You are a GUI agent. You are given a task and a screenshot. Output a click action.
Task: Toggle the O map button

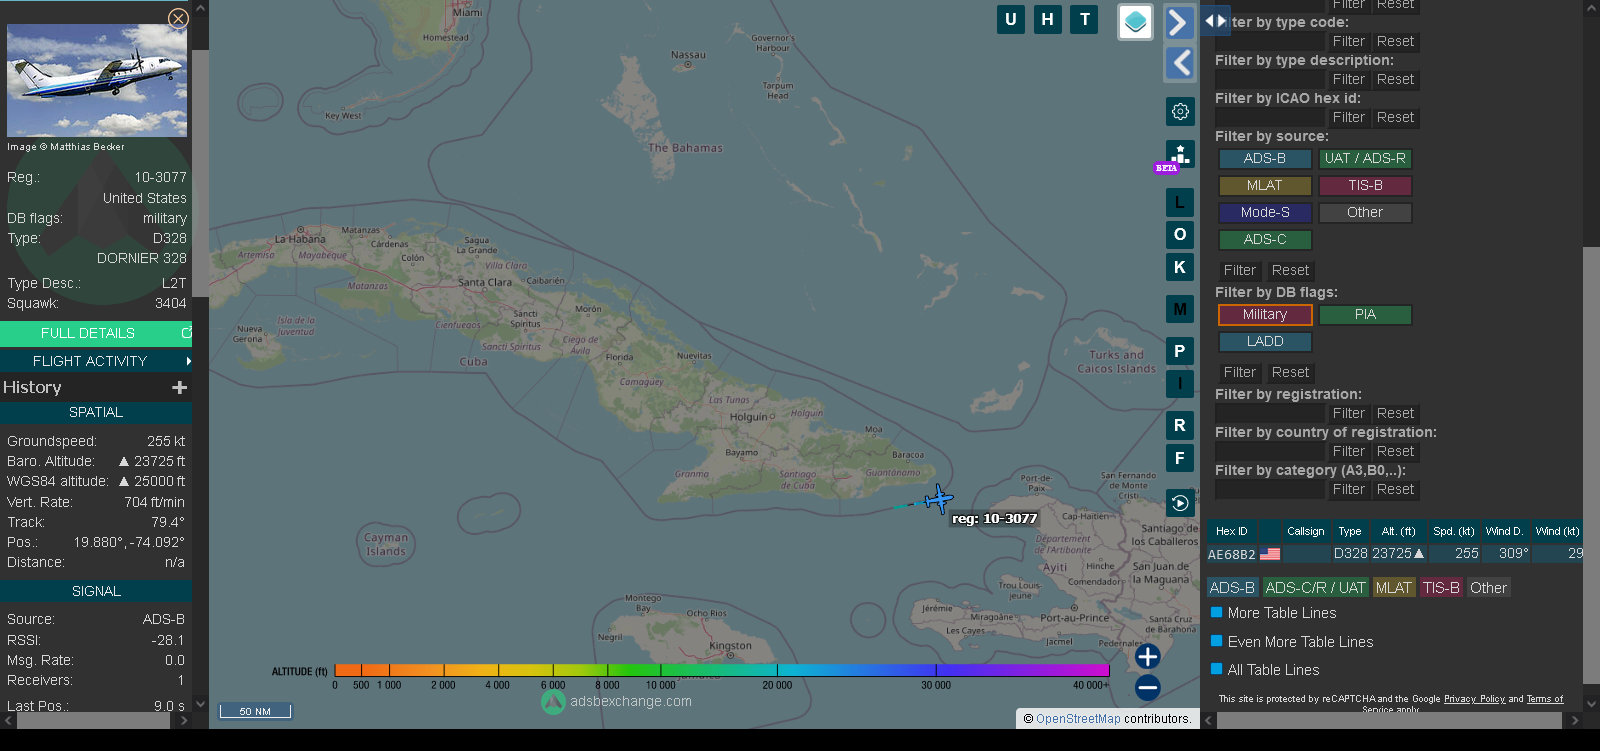coord(1180,234)
